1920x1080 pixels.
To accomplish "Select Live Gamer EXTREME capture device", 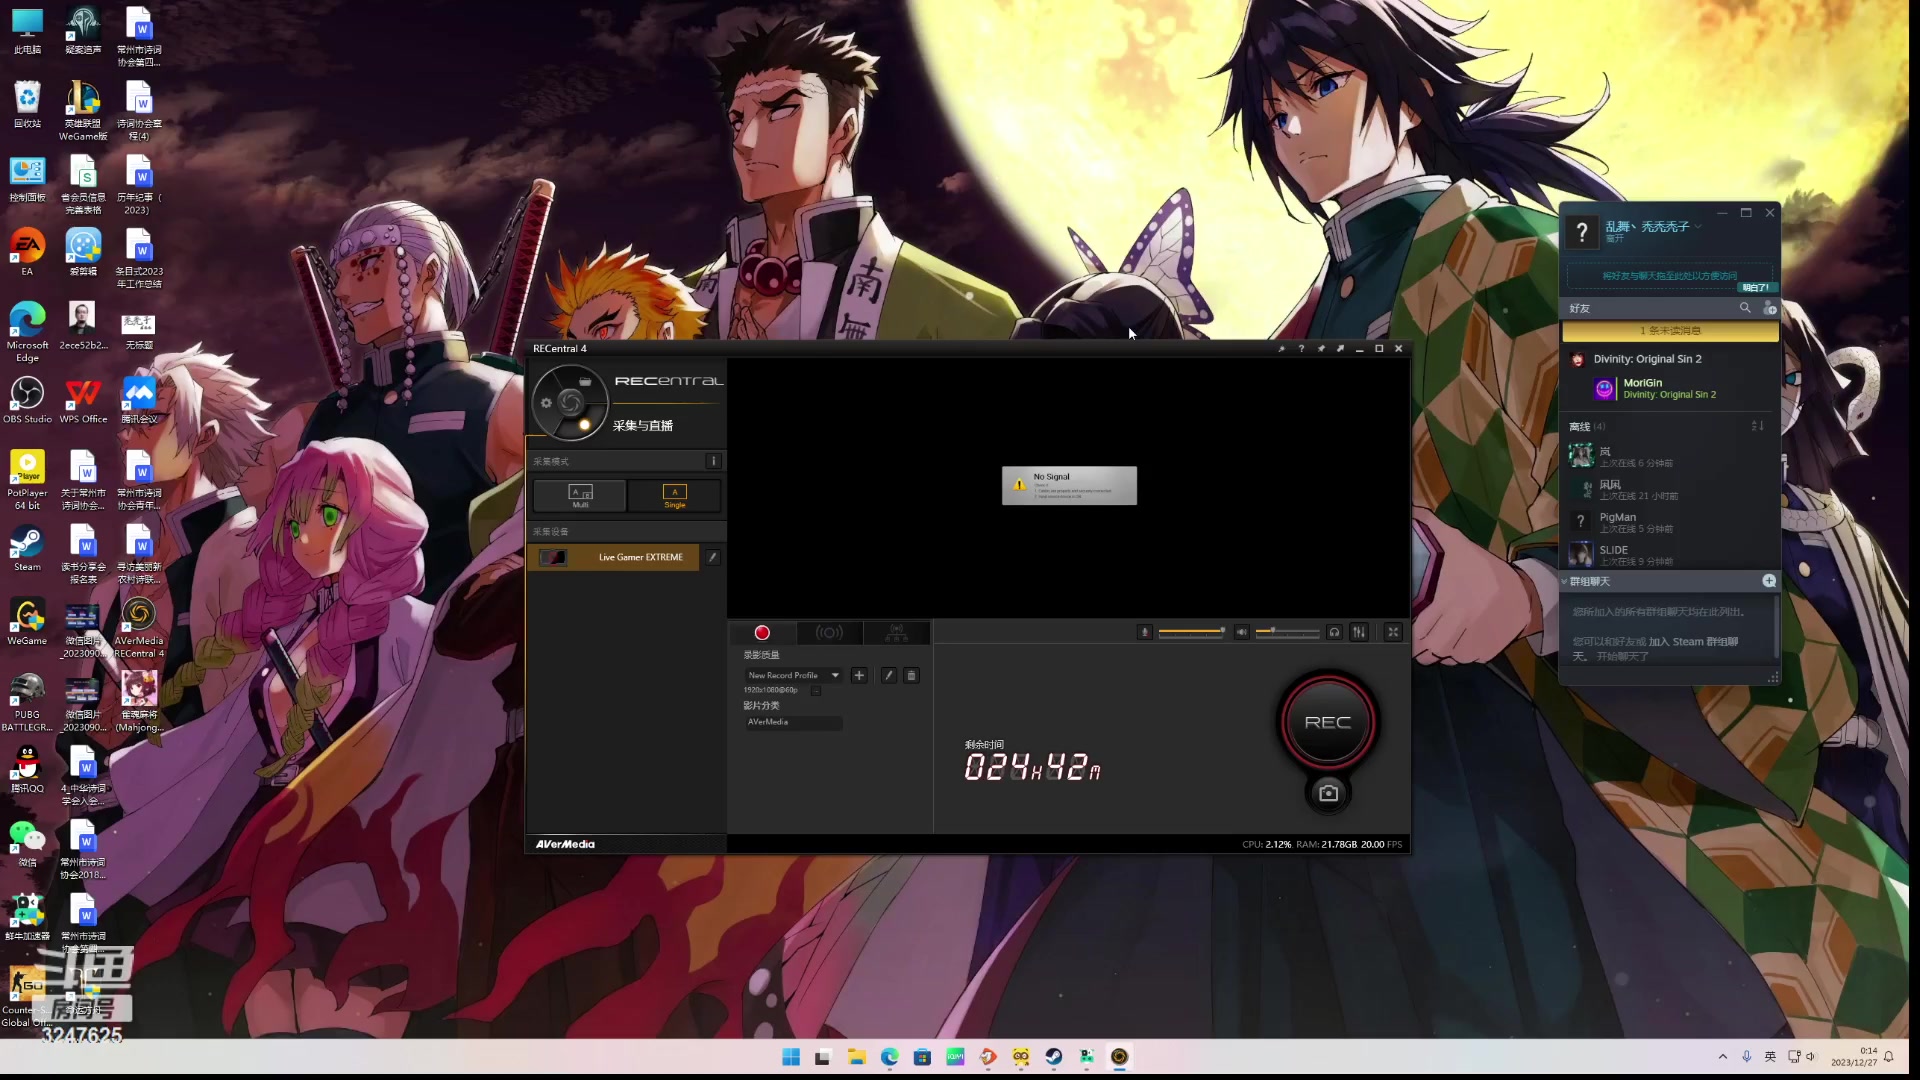I will 614,557.
